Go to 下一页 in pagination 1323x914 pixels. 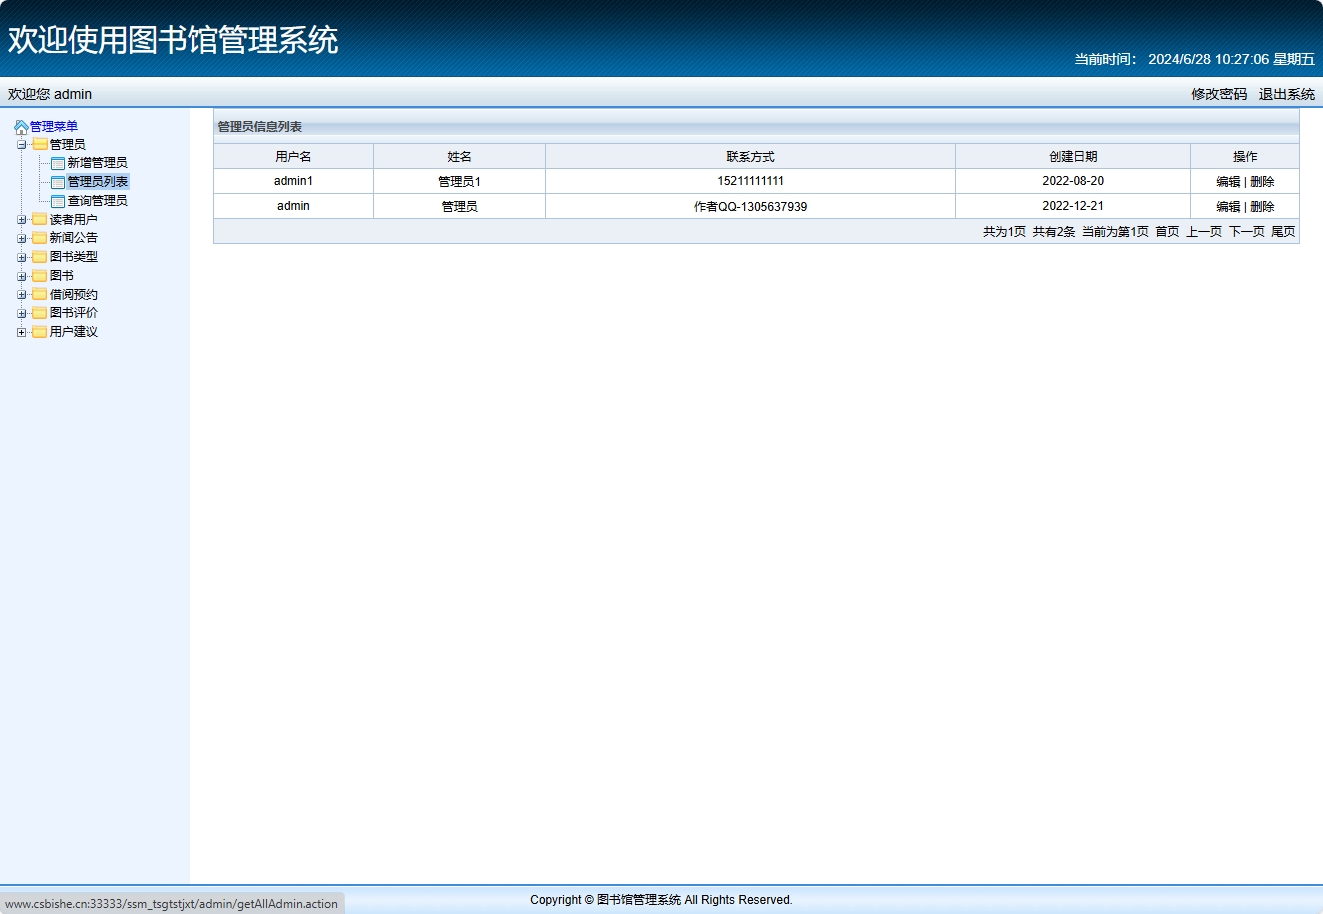tap(1246, 232)
